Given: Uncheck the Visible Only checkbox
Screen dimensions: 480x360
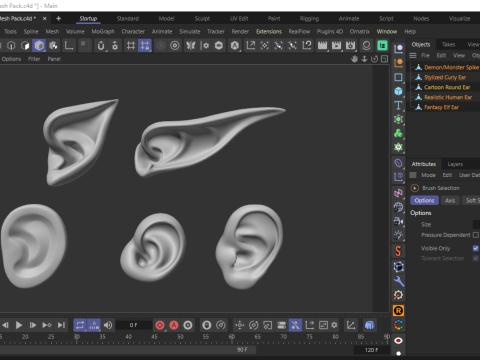Looking at the screenshot, I should [x=476, y=248].
